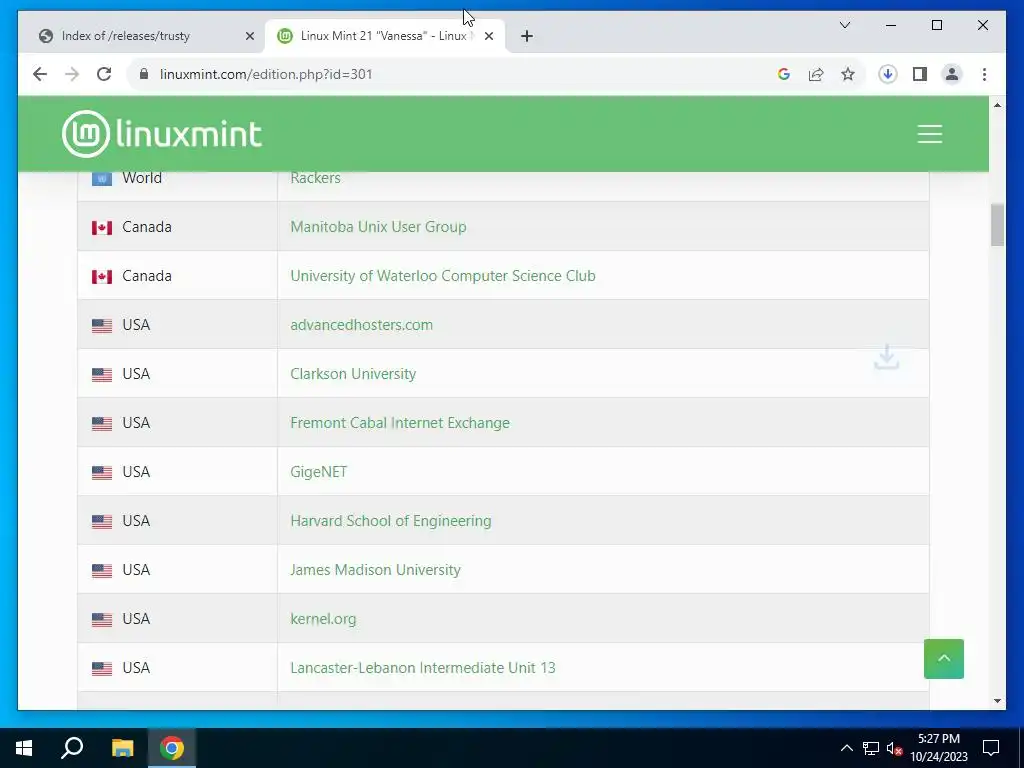
Task: Click the Google icon in address bar
Action: click(x=784, y=74)
